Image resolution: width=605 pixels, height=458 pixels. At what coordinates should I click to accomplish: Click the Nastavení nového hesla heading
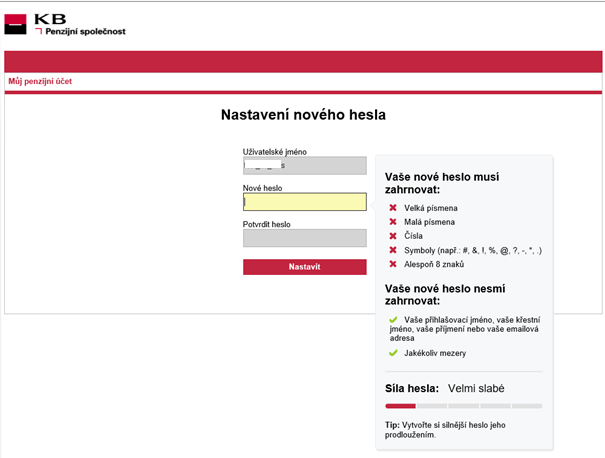pyautogui.click(x=302, y=115)
